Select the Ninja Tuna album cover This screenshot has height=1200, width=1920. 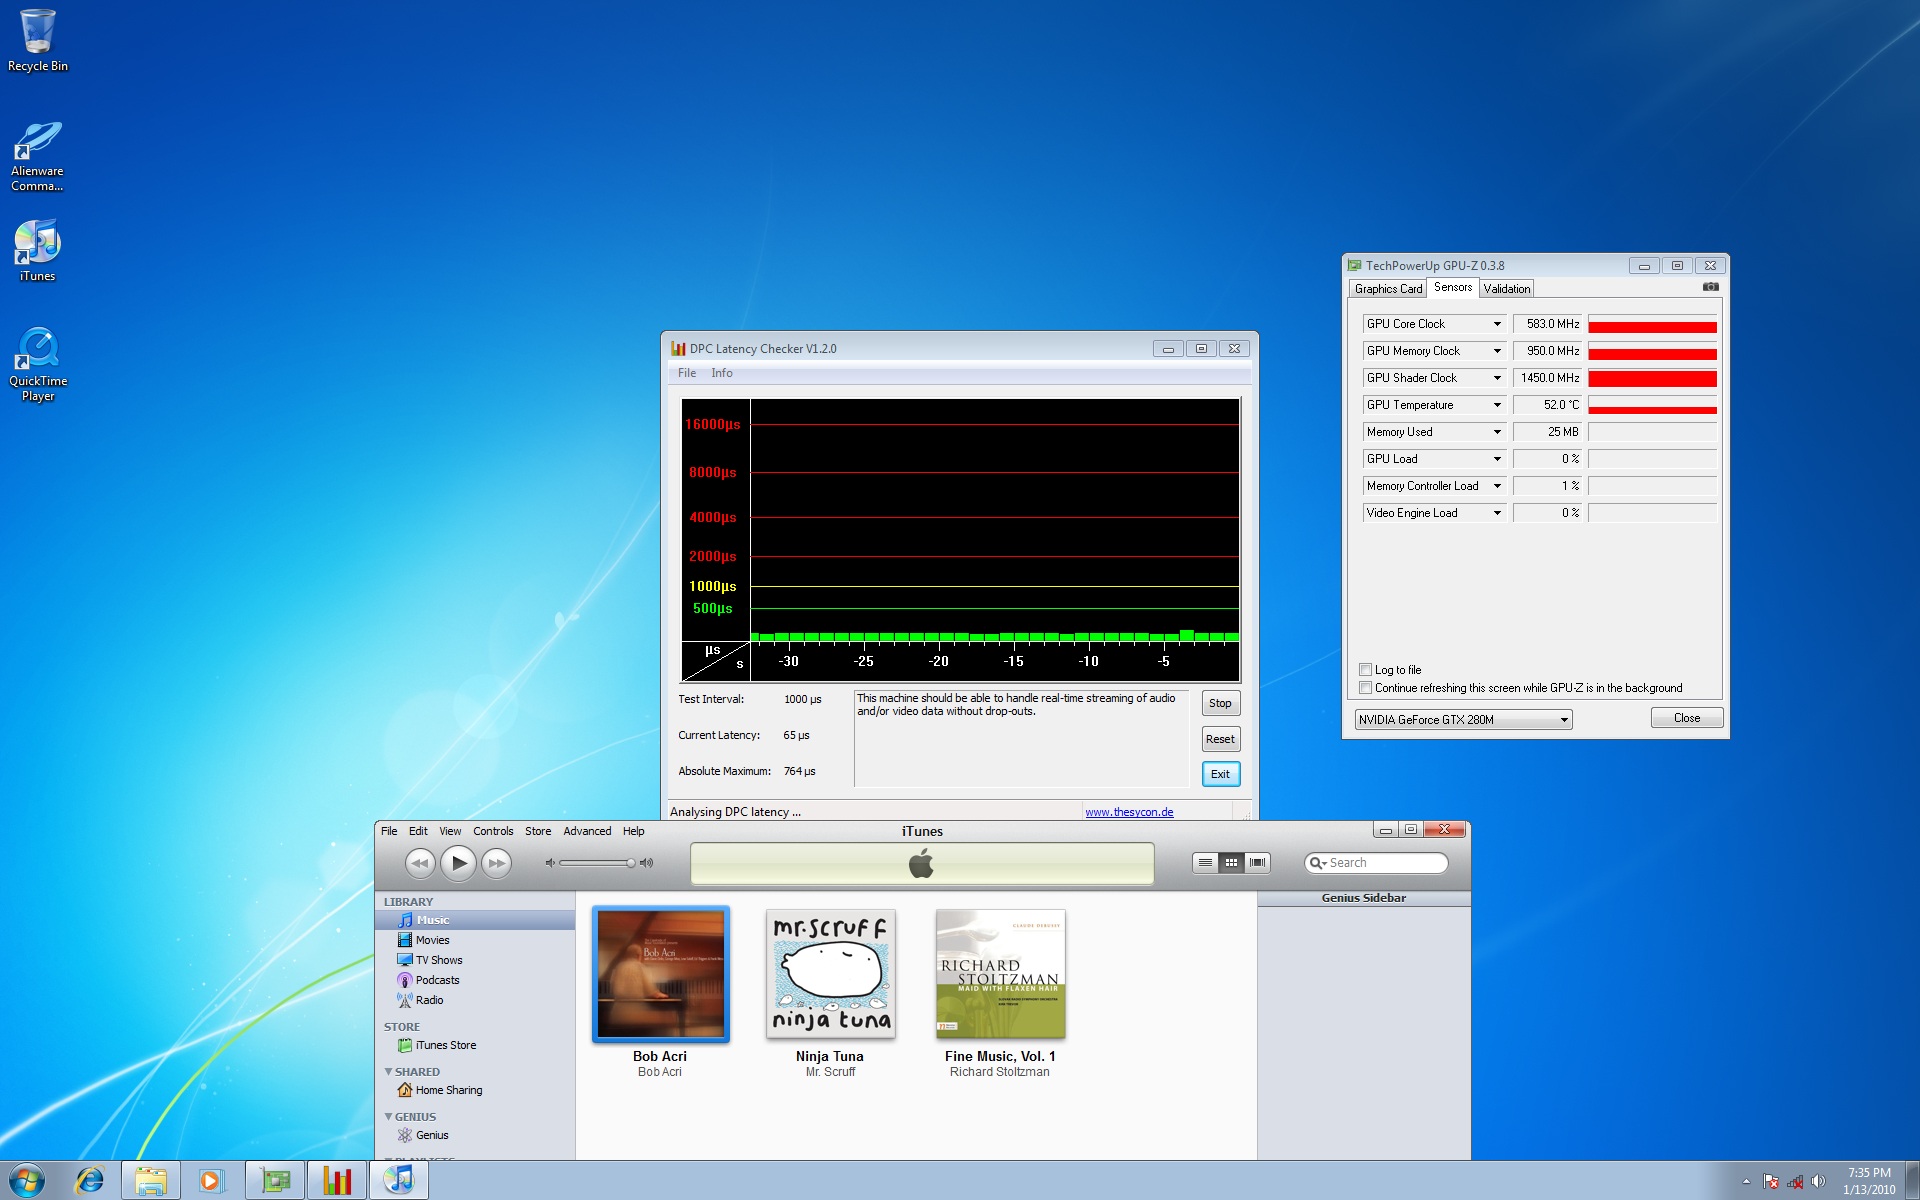tap(830, 974)
